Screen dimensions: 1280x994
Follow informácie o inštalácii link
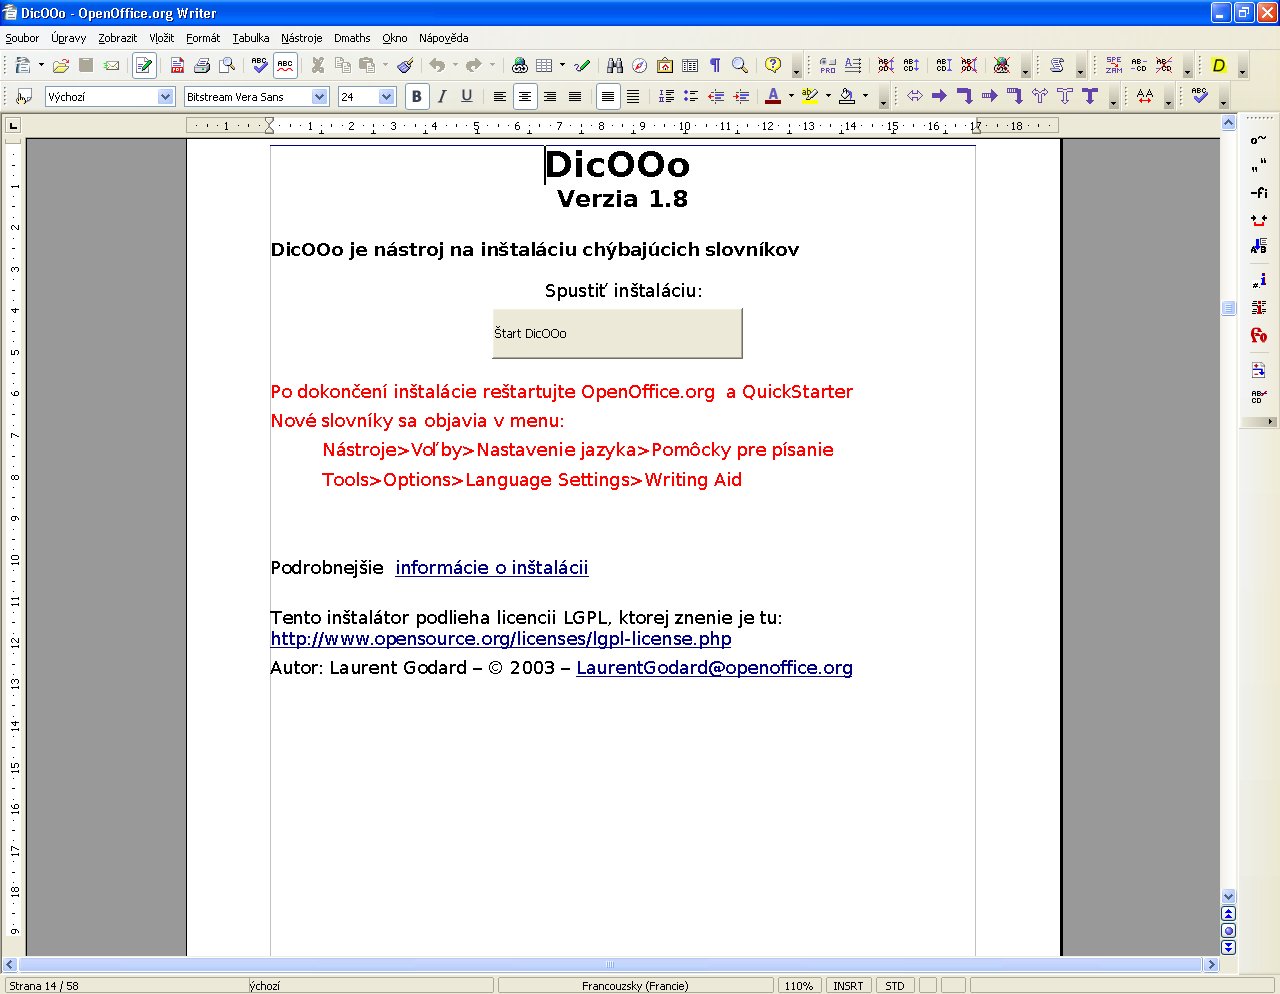(492, 568)
